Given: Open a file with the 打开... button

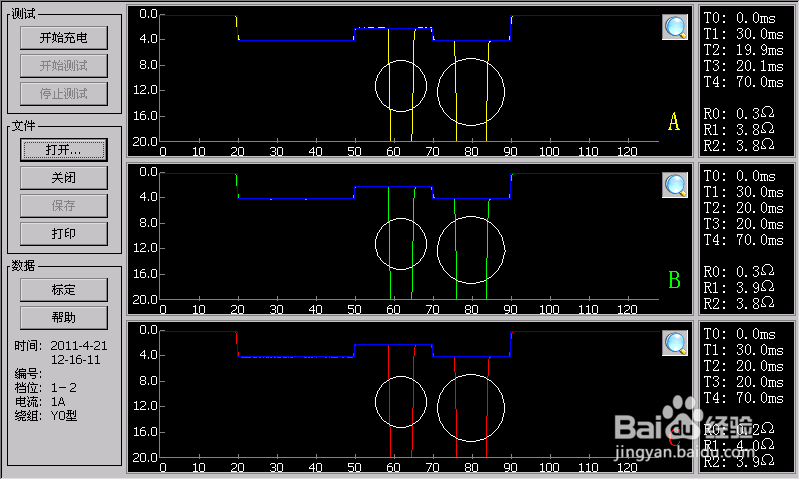Looking at the screenshot, I should point(64,150).
